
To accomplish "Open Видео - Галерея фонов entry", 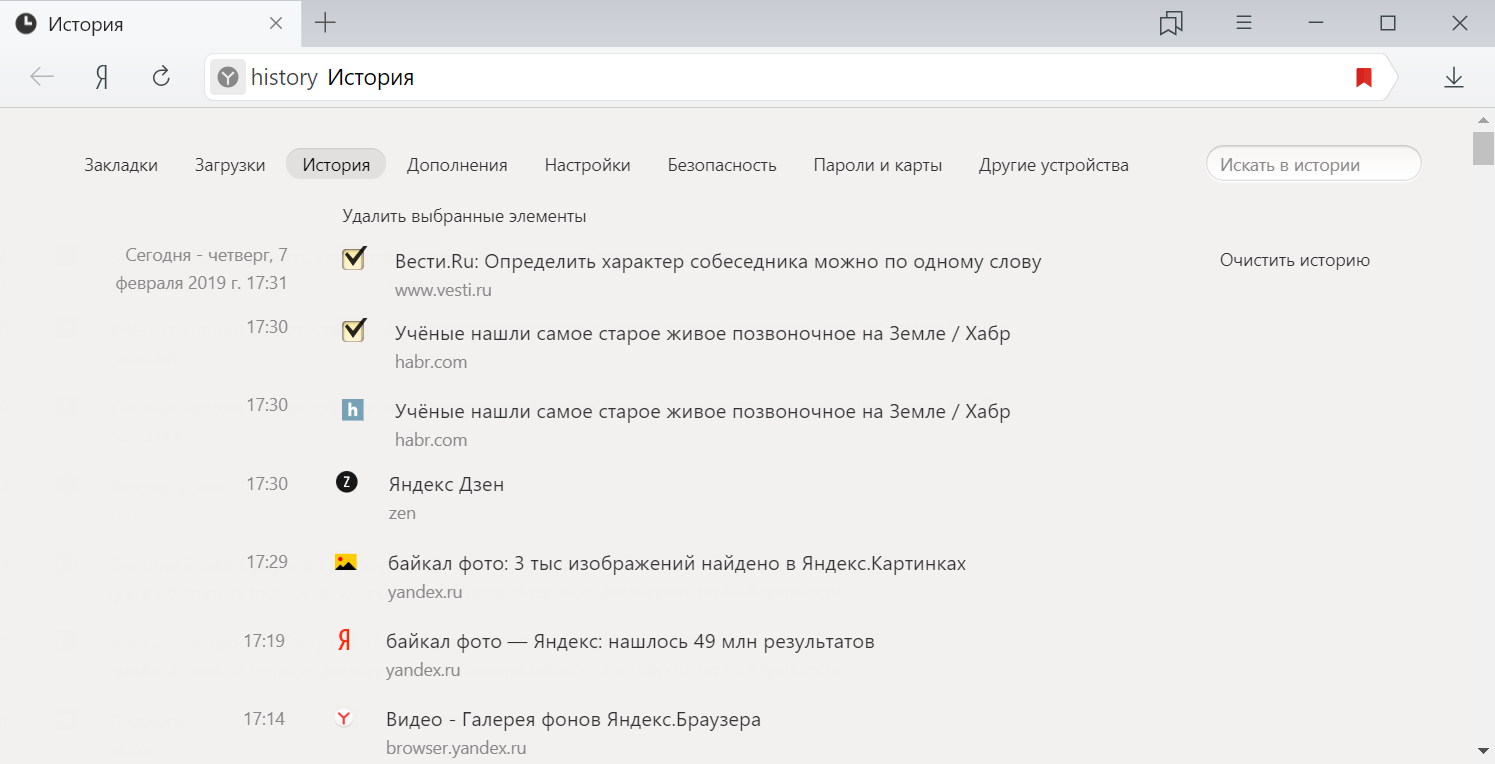I will click(x=573, y=719).
